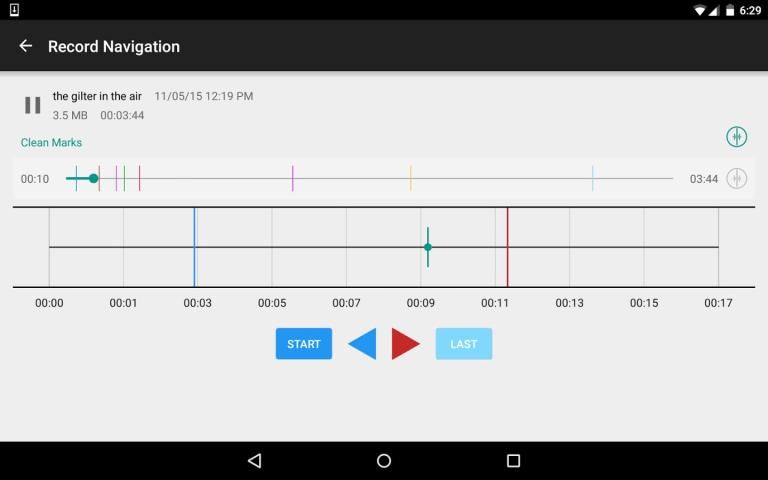Viewport: 768px width, 480px height.
Task: Jump to next mark with red arrow
Action: 405,344
